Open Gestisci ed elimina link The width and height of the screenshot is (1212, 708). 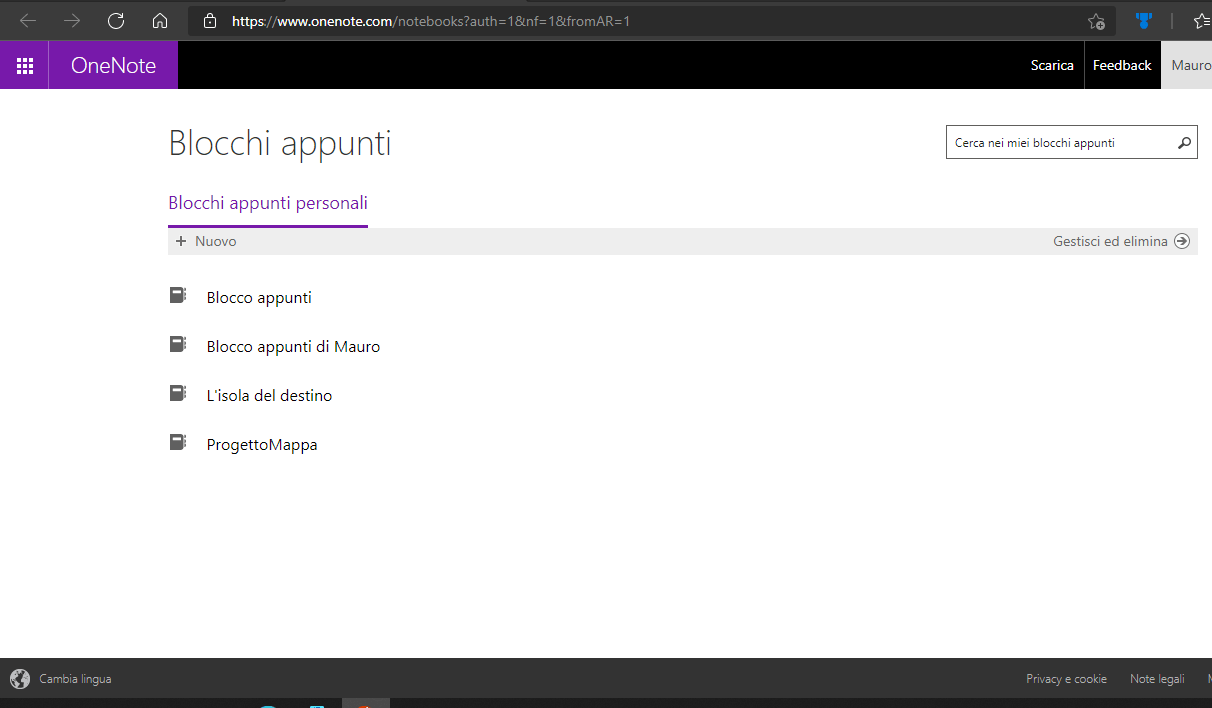(x=1110, y=241)
